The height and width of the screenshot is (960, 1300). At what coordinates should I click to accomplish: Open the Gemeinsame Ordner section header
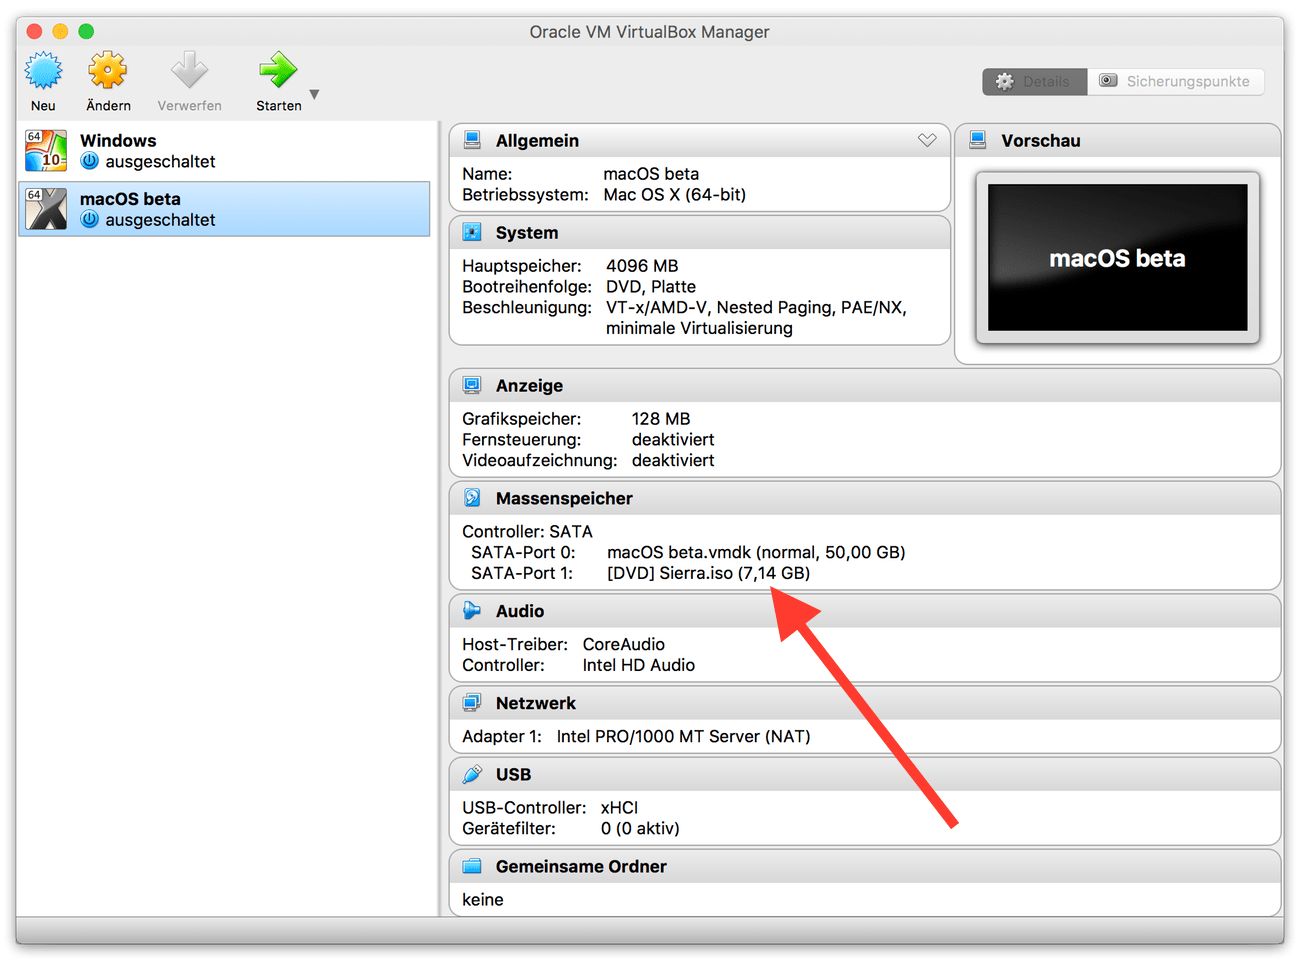(865, 866)
